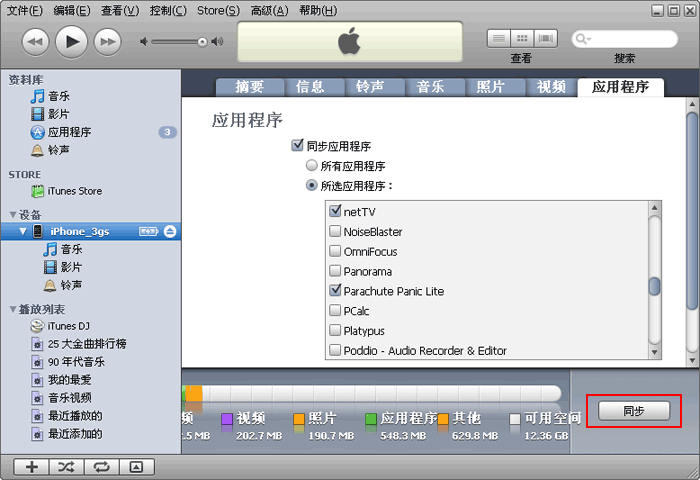Click the Play button

tap(71, 41)
